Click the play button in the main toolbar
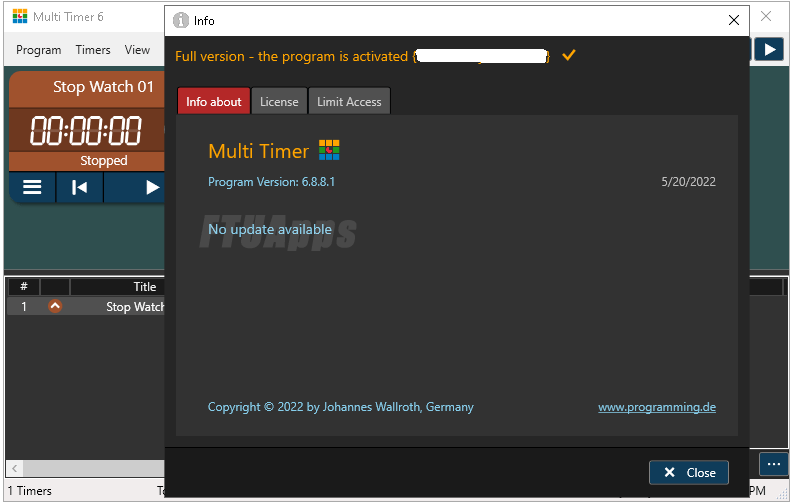 [769, 49]
